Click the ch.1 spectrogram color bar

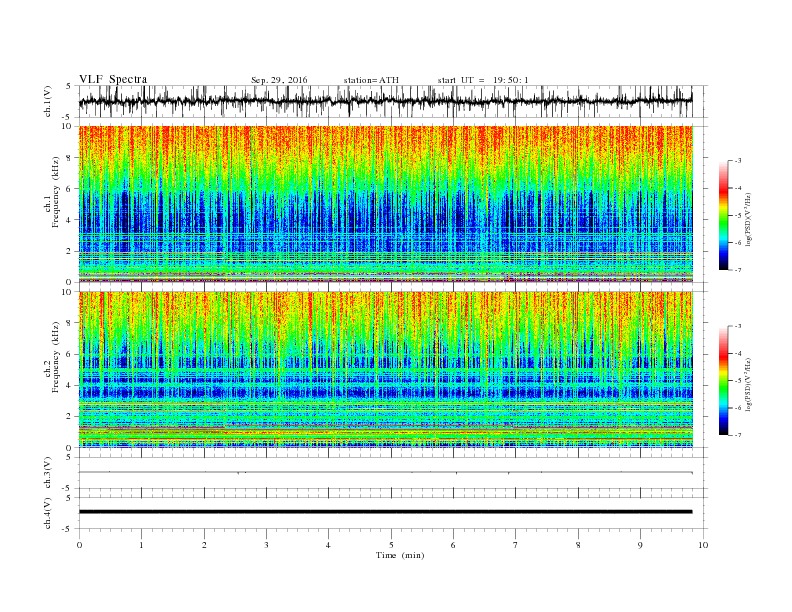tap(724, 215)
